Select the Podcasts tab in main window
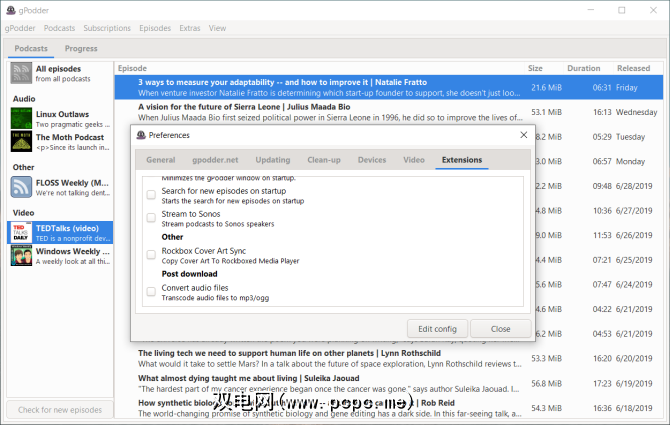Image resolution: width=670 pixels, height=425 pixels. coord(31,49)
